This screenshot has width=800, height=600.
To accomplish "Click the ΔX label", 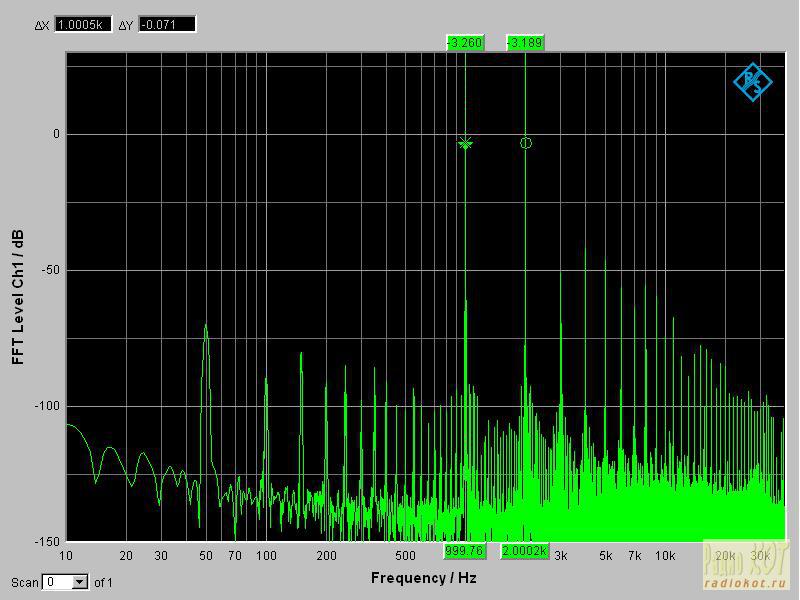I will point(42,26).
